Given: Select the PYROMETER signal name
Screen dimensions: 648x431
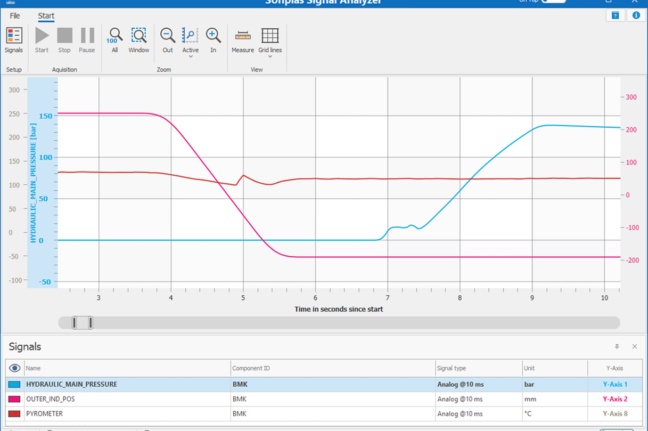Looking at the screenshot, I should click(44, 414).
